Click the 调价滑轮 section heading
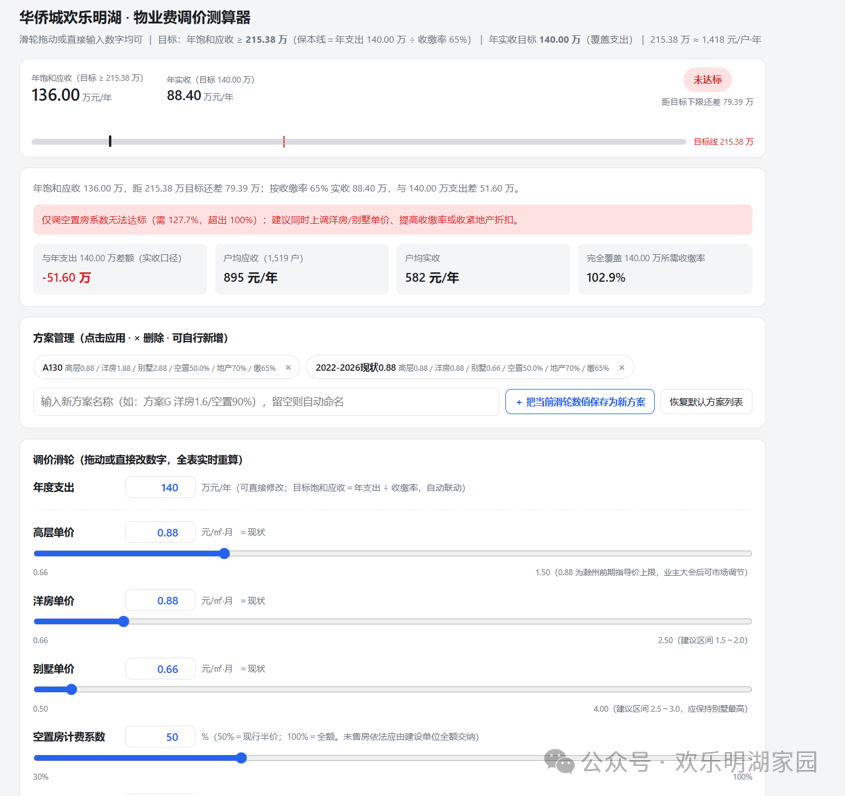Image resolution: width=845 pixels, height=796 pixels. (138, 460)
